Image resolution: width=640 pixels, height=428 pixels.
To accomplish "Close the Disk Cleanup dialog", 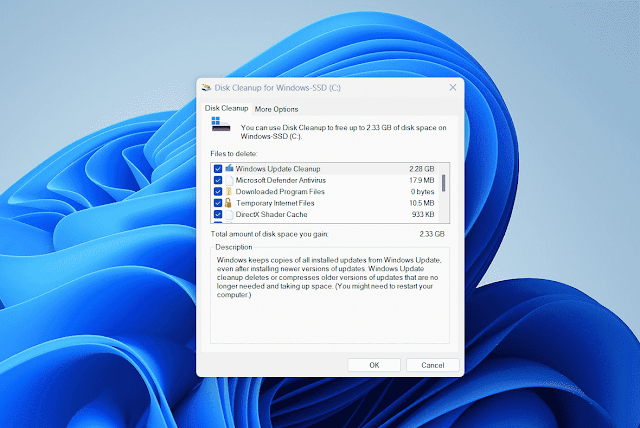I will [x=453, y=88].
